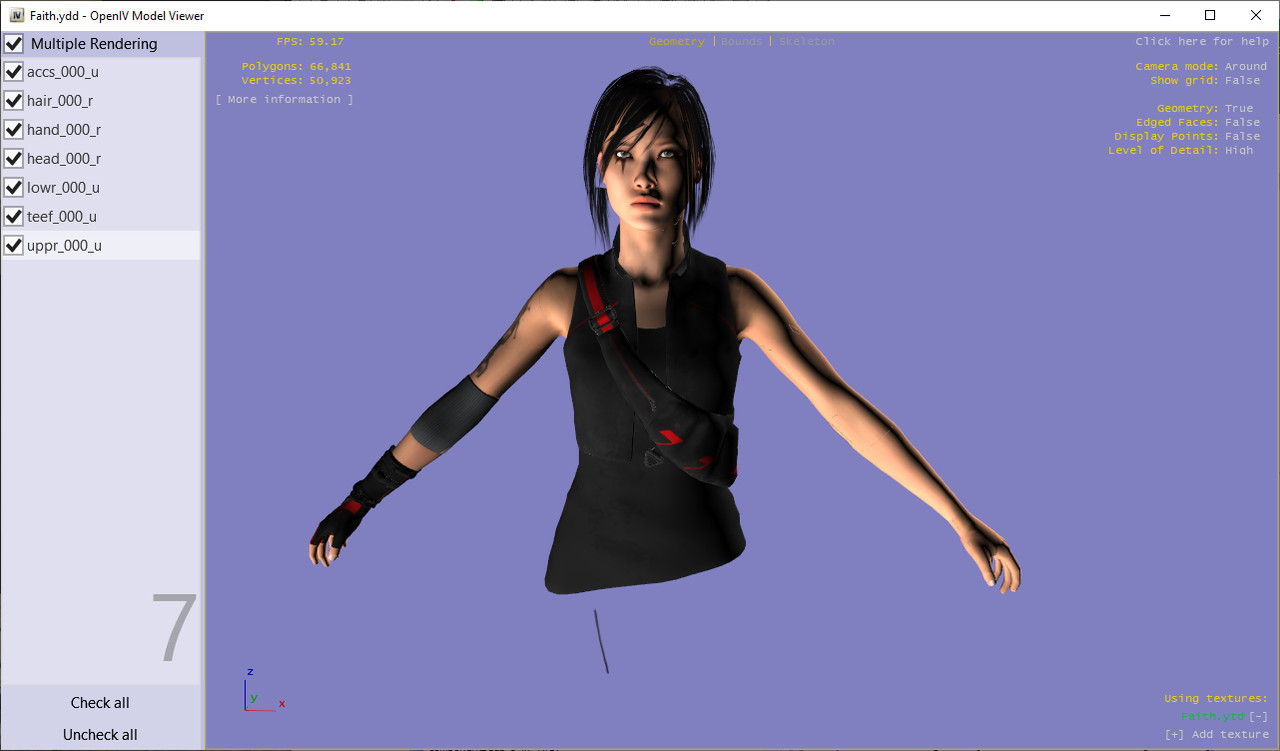Close the OpenIV Model Viewer window

1256,15
